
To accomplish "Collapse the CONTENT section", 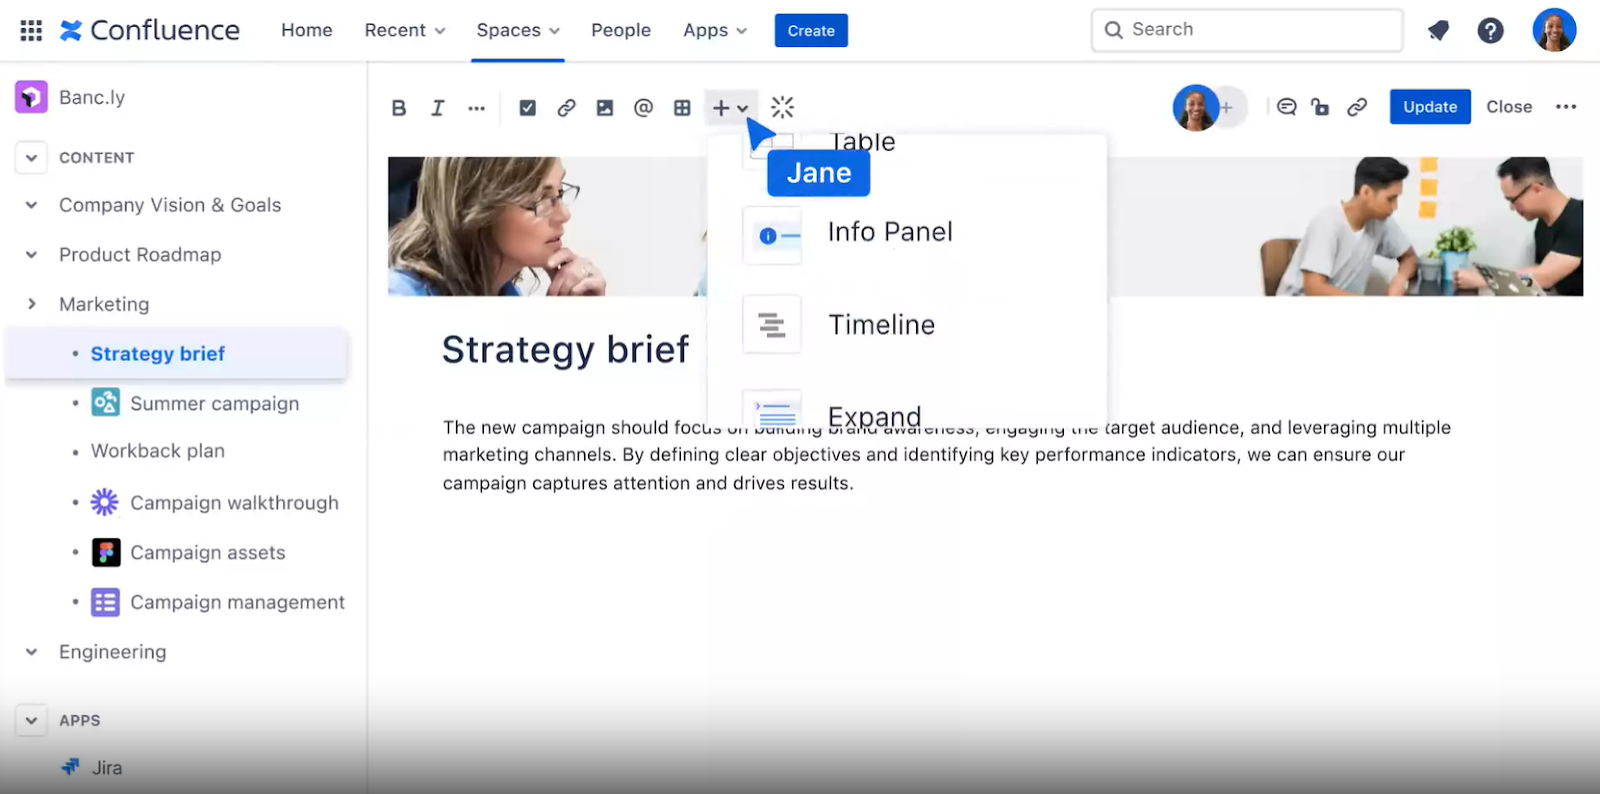I will pyautogui.click(x=31, y=158).
